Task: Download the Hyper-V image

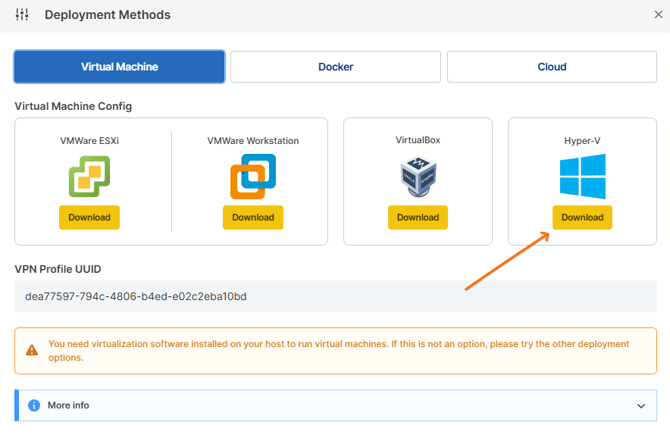Action: (x=582, y=217)
